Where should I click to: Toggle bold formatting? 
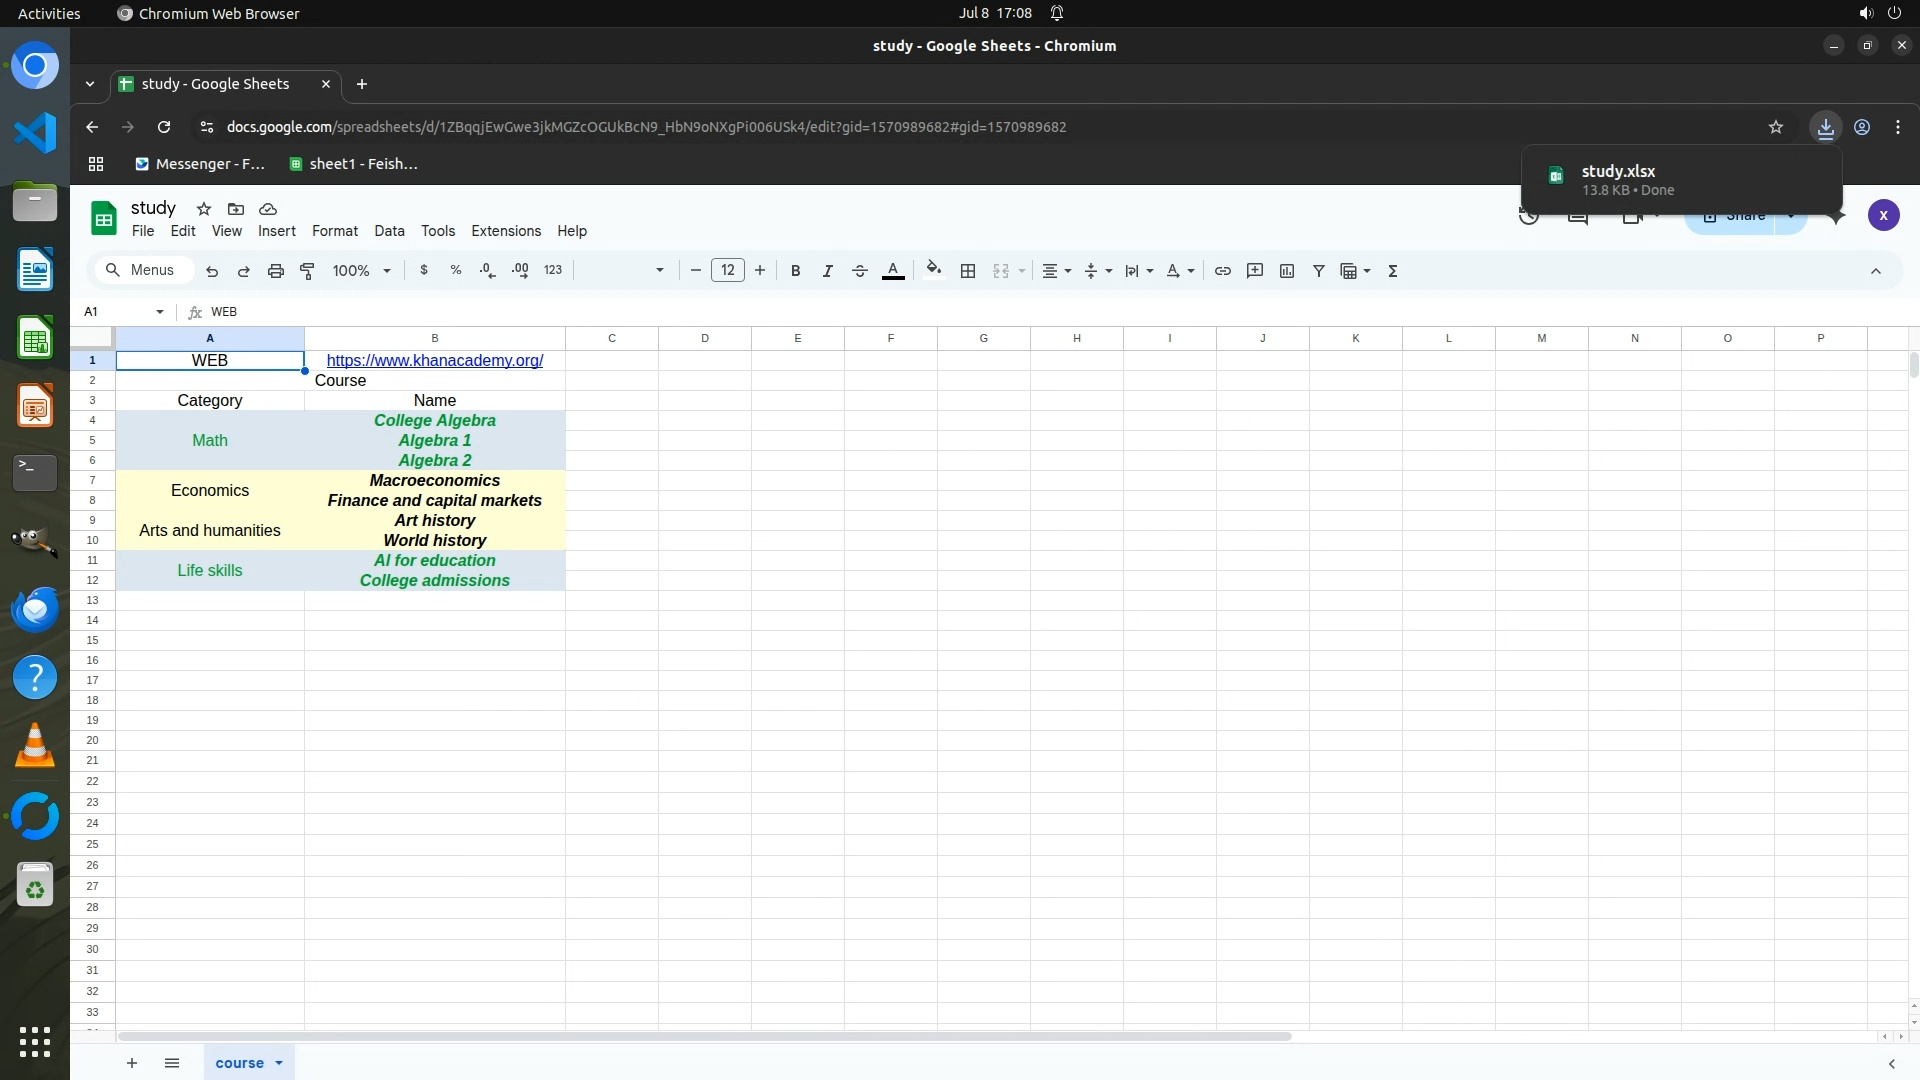click(796, 271)
